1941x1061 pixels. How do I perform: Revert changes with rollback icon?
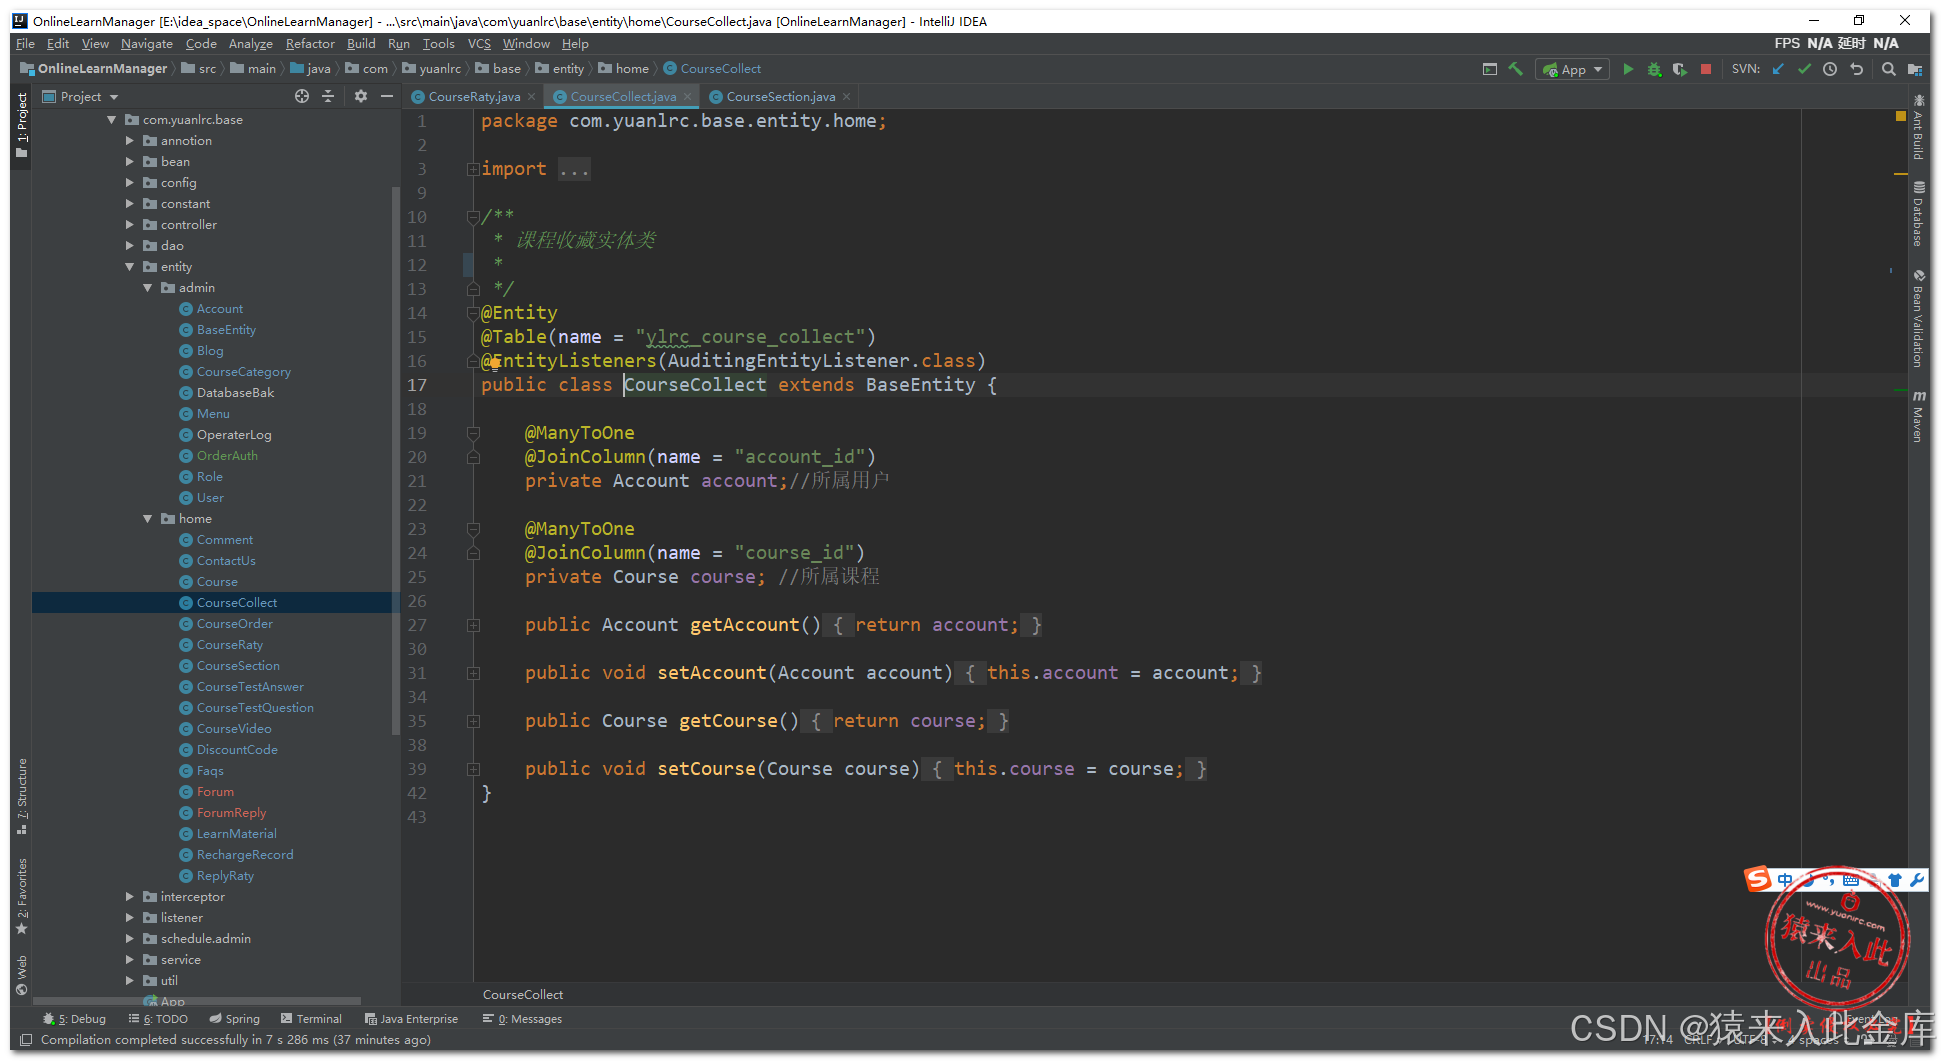(1857, 69)
